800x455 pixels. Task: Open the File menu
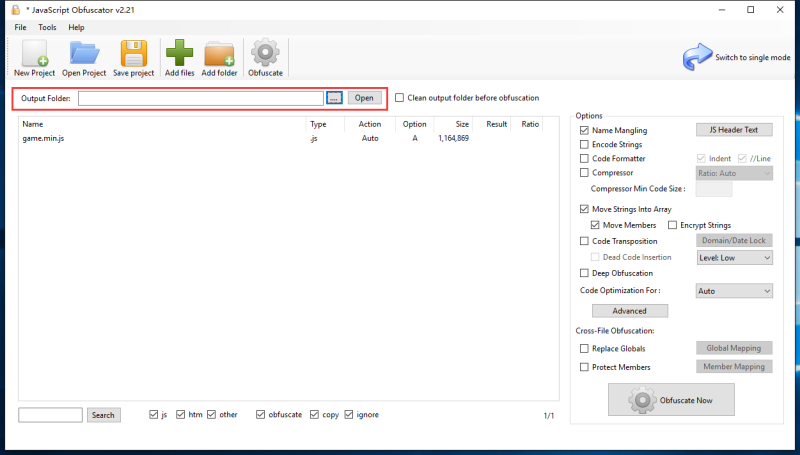tap(20, 27)
